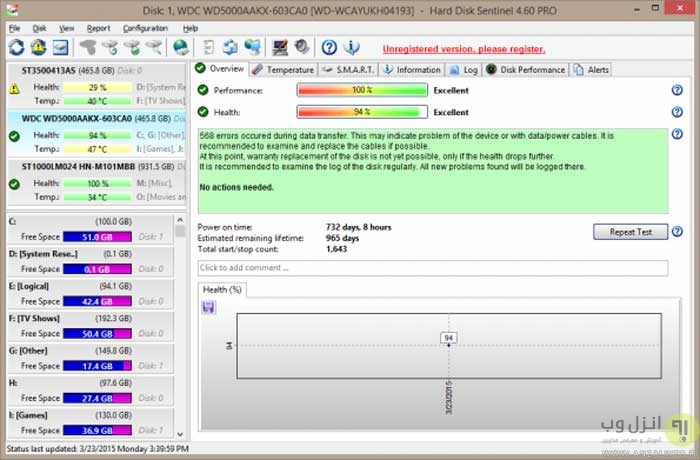Click the disk with magnifier toolbar icon
The width and height of the screenshot is (700, 460).
pyautogui.click(x=154, y=47)
